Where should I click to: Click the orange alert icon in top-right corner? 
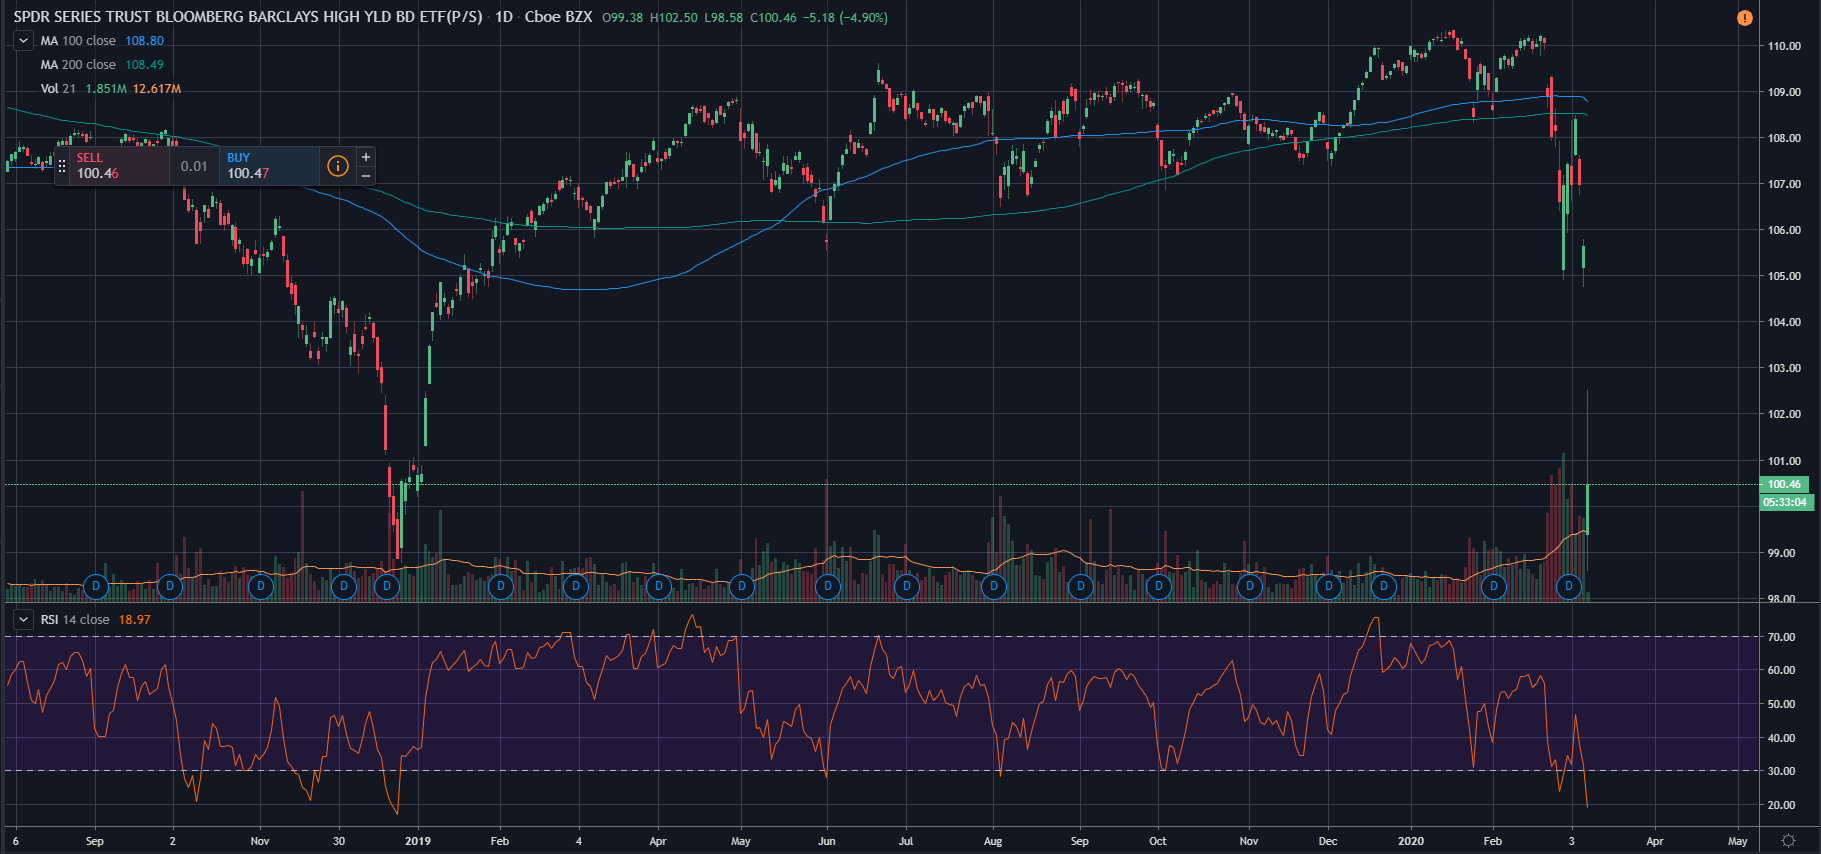coord(1744,18)
